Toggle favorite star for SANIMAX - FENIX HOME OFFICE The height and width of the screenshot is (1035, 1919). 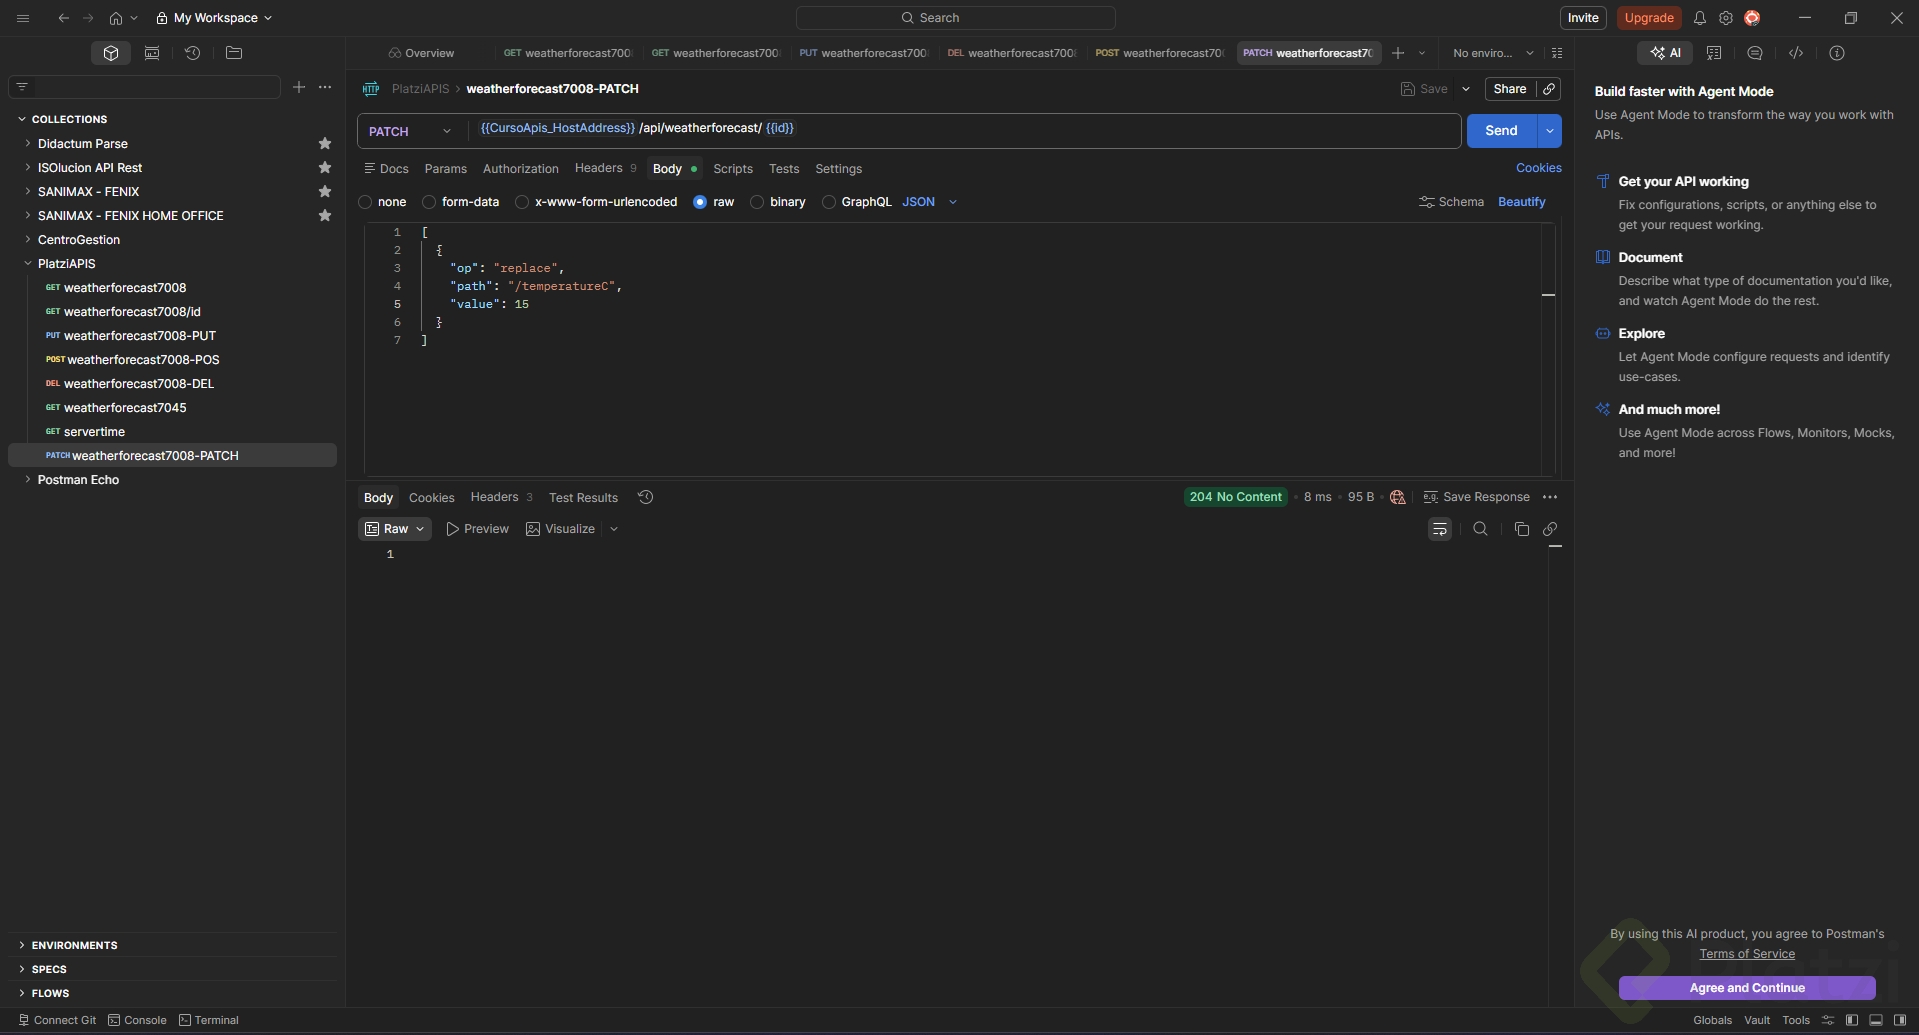(325, 216)
